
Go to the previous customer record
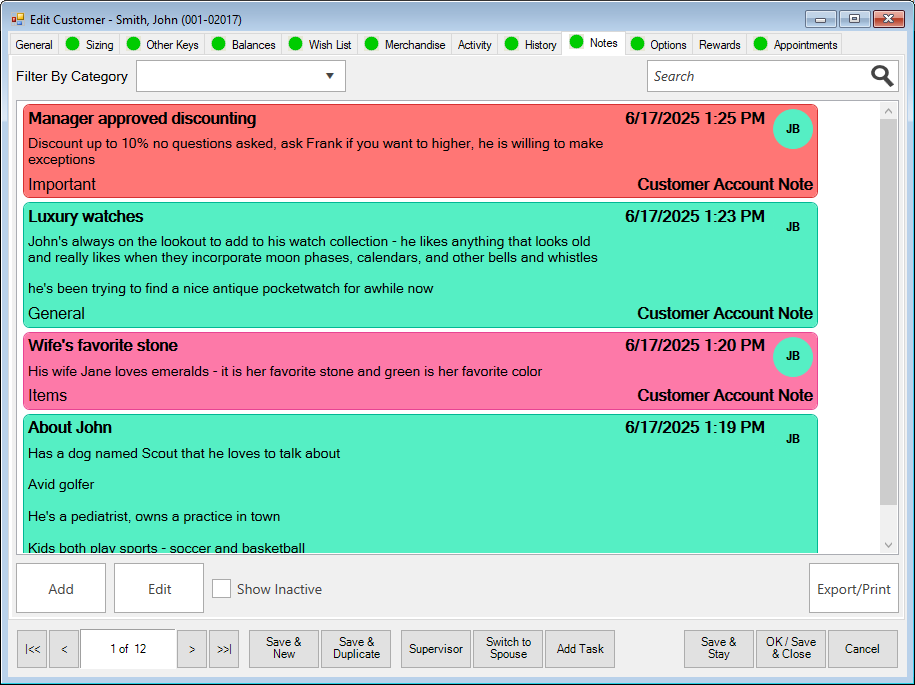(64, 649)
